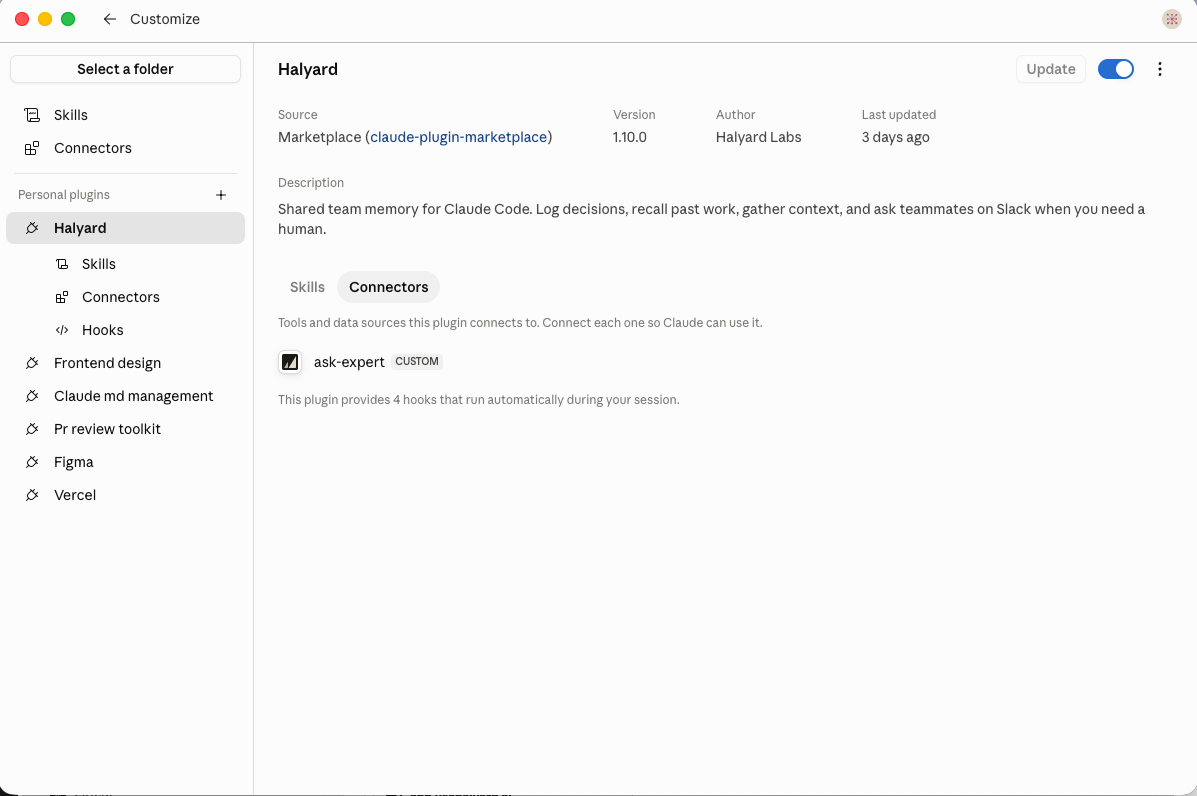Viewport: 1197px width, 796px height.
Task: Toggle the Halyard plugin enabled switch
Action: pos(1115,69)
